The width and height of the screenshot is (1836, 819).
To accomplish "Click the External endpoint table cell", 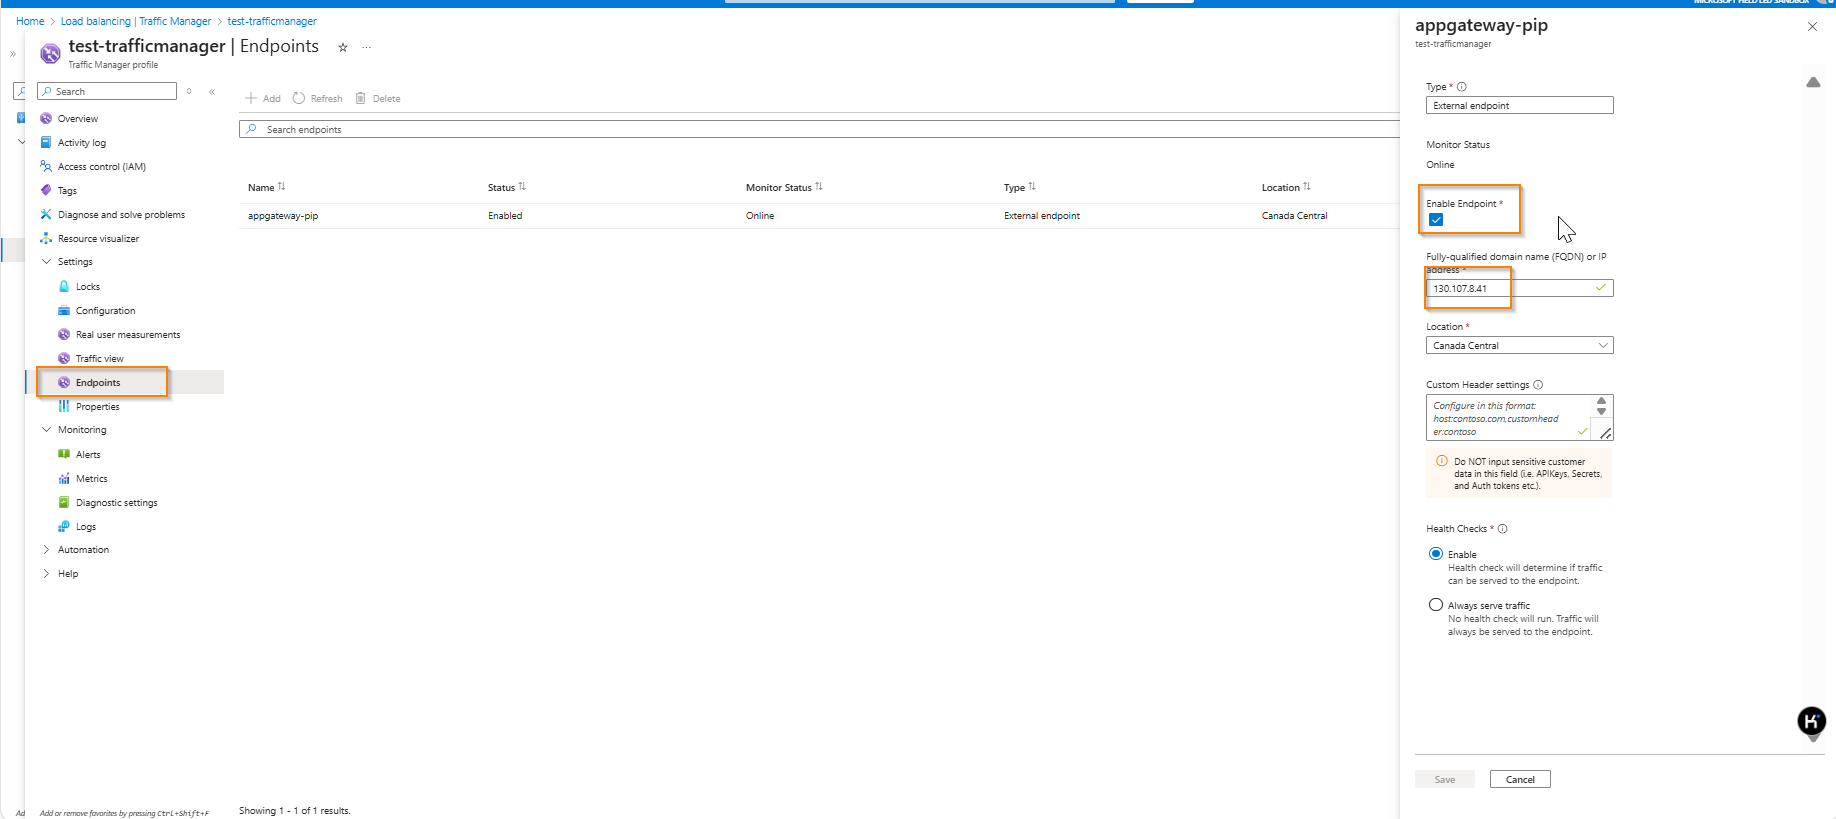I will (1042, 216).
